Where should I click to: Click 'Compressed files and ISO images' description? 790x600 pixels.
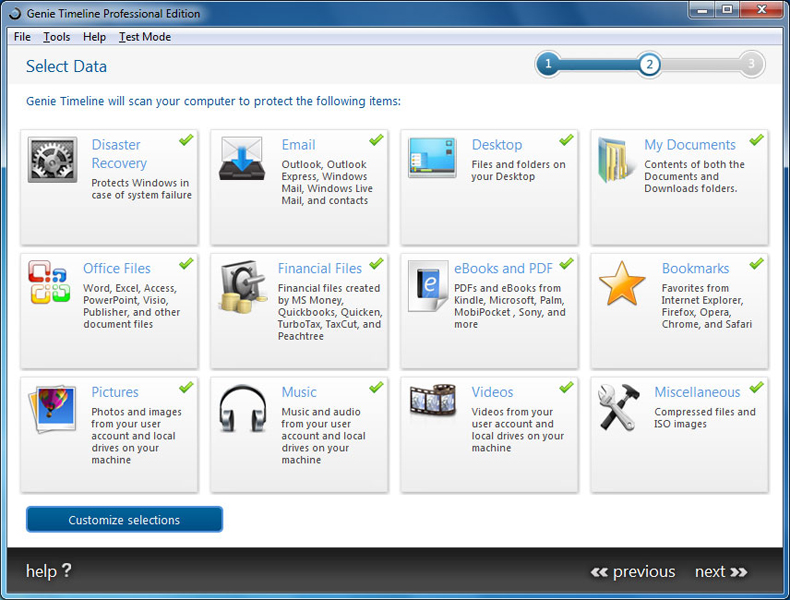point(705,418)
